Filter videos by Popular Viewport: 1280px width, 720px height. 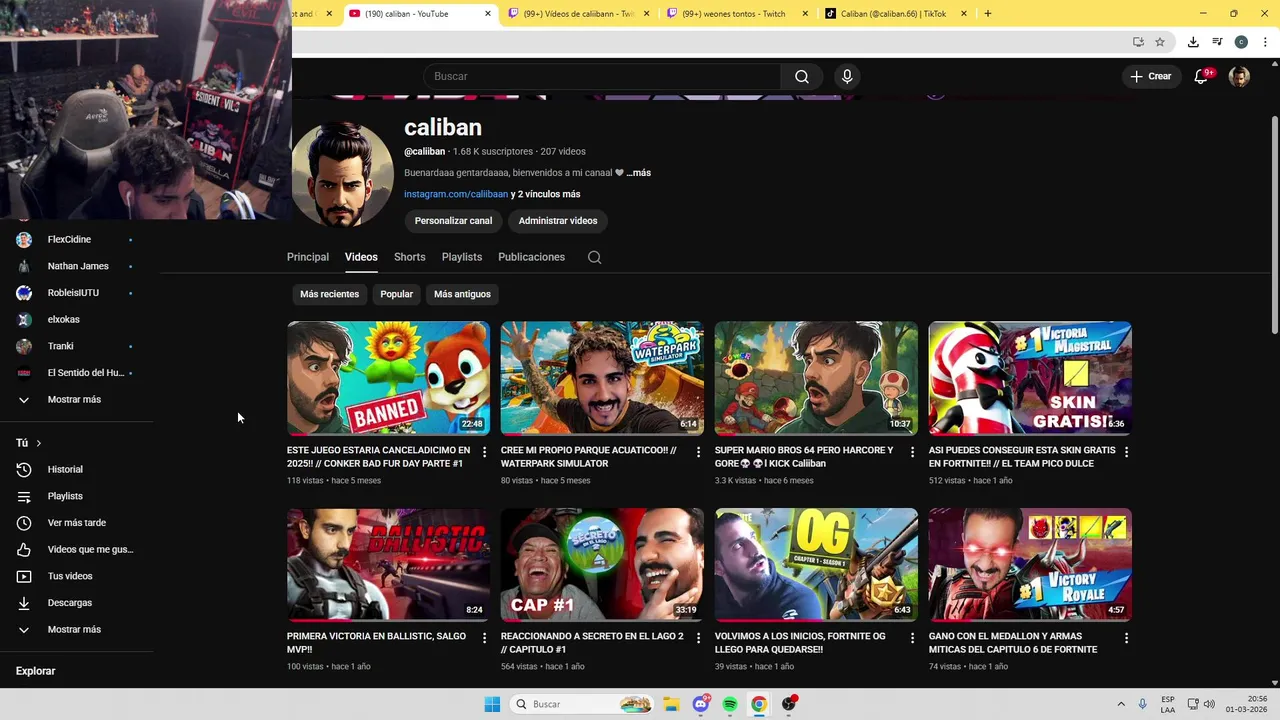[x=396, y=294]
